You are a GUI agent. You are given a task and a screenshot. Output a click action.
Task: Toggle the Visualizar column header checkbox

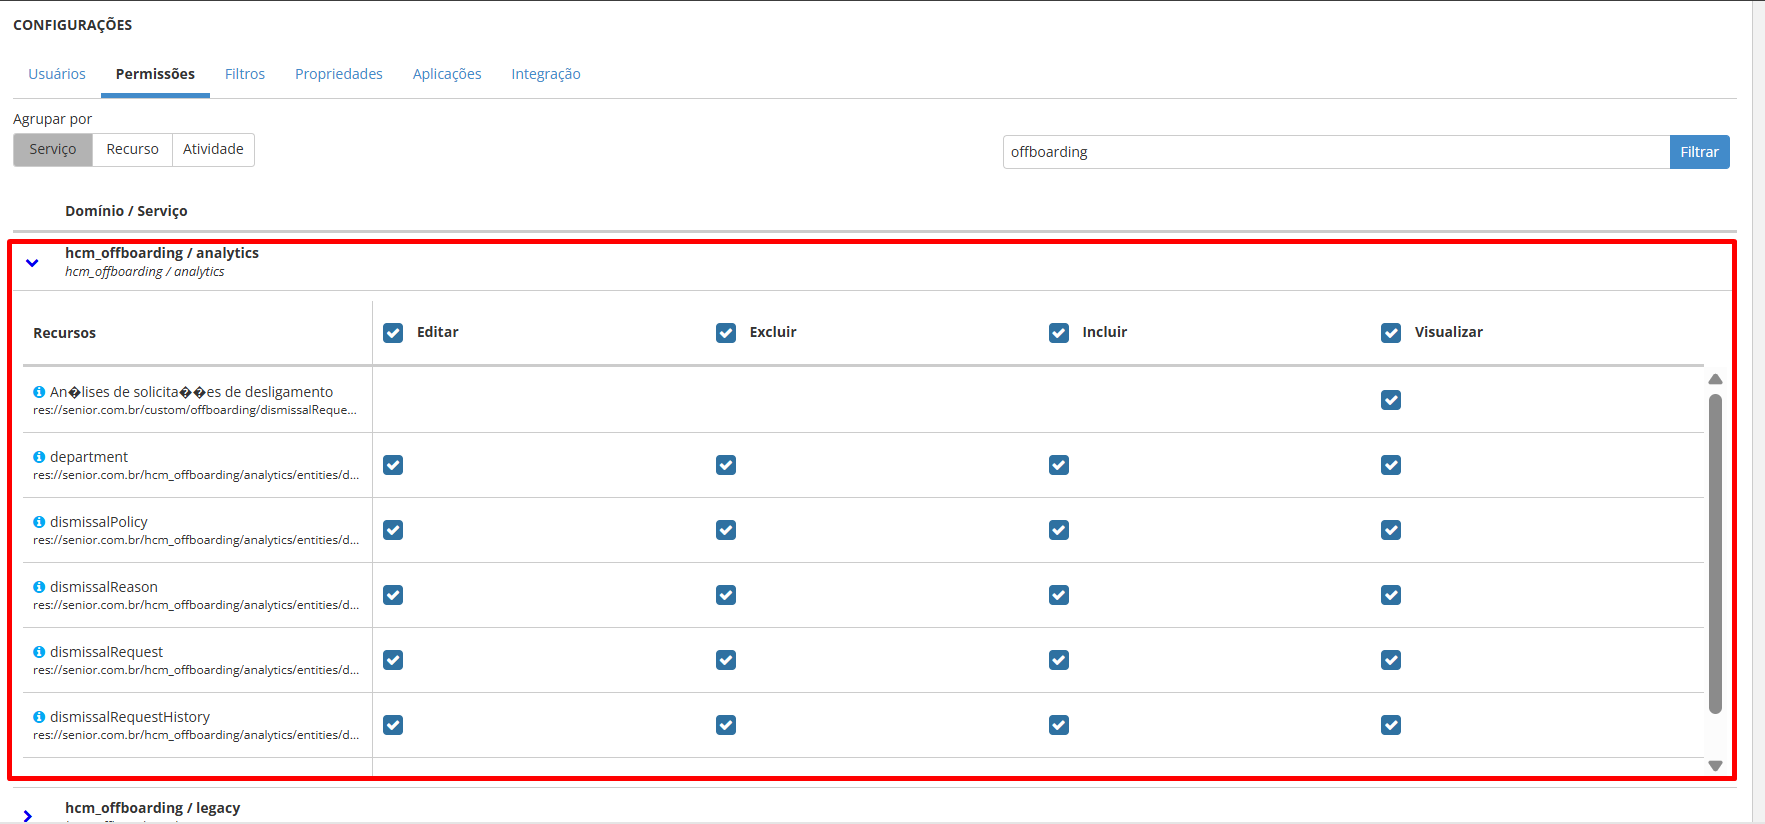tap(1391, 333)
